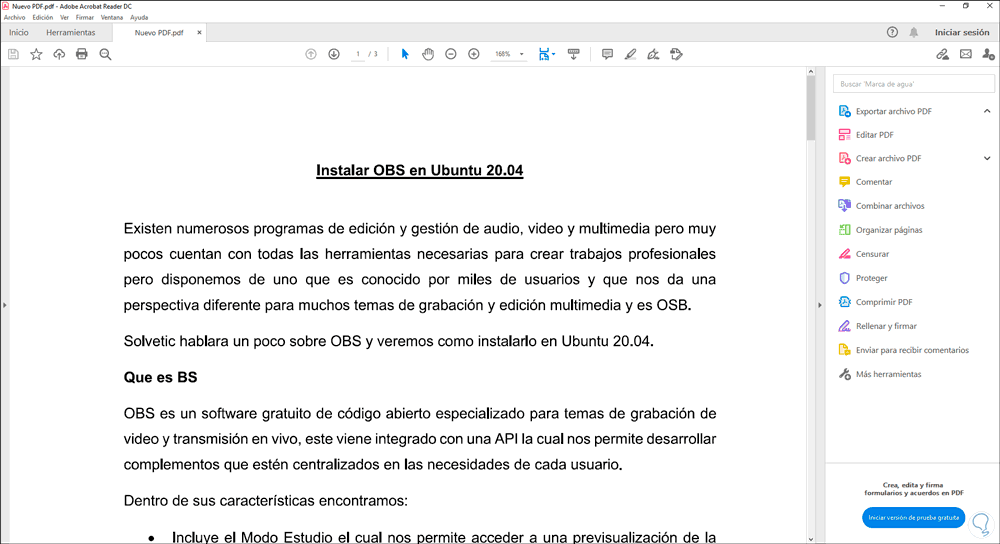Click Iniciar sesión
Viewport: 1000px width, 544px height.
[x=962, y=33]
